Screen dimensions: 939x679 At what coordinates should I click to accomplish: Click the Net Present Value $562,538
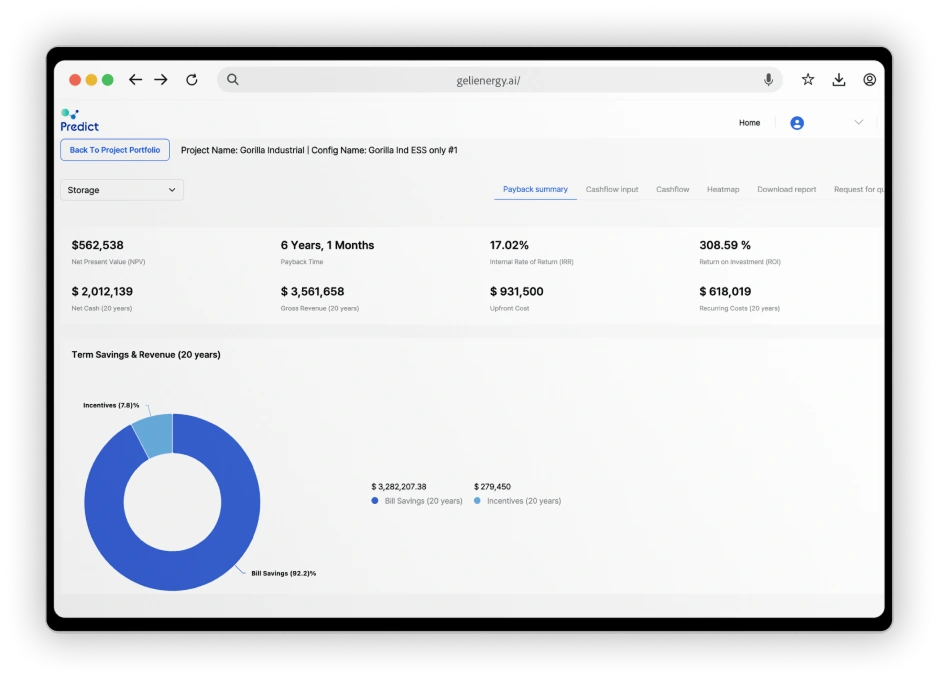98,245
